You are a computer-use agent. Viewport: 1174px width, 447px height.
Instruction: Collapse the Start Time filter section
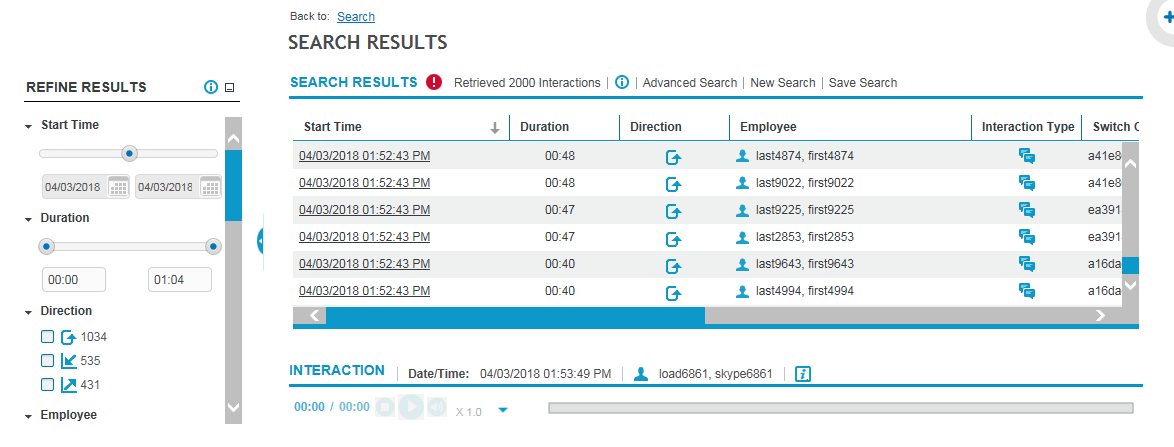[29, 126]
